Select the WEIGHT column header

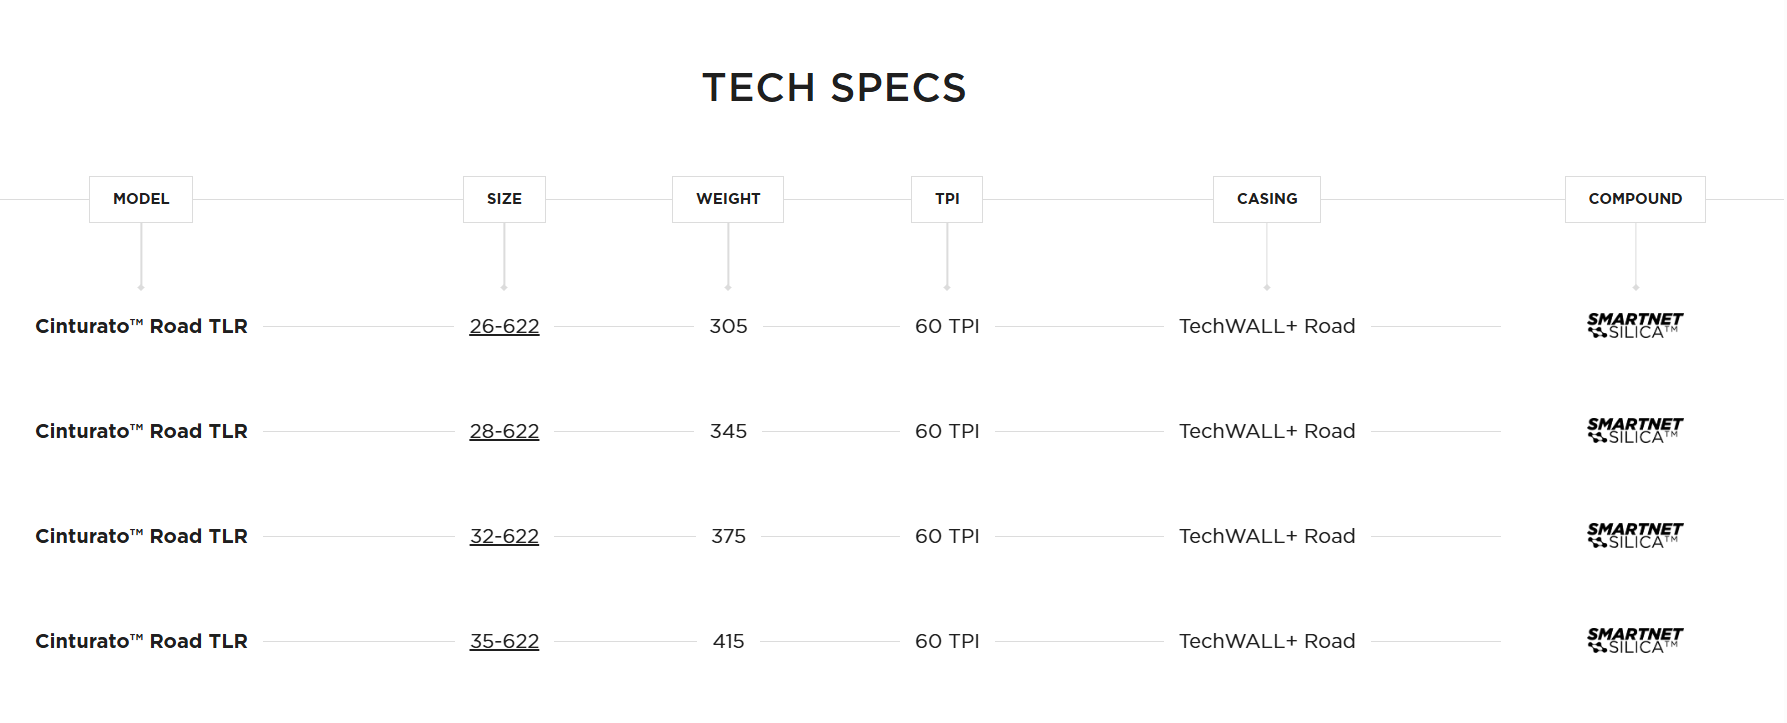728,199
